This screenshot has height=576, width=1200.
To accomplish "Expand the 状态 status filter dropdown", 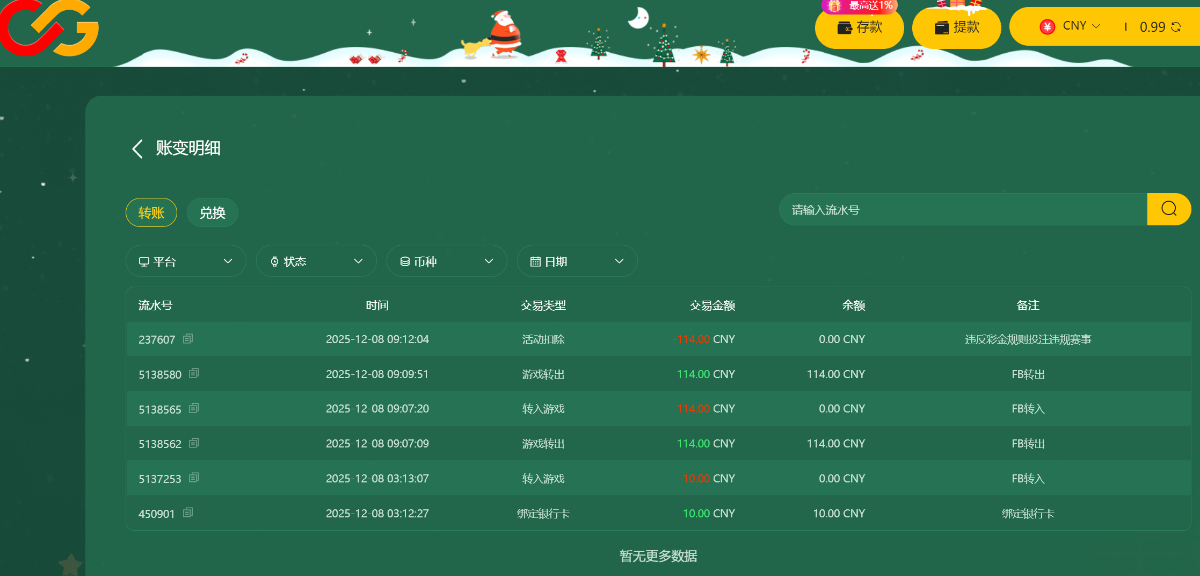I will click(316, 261).
